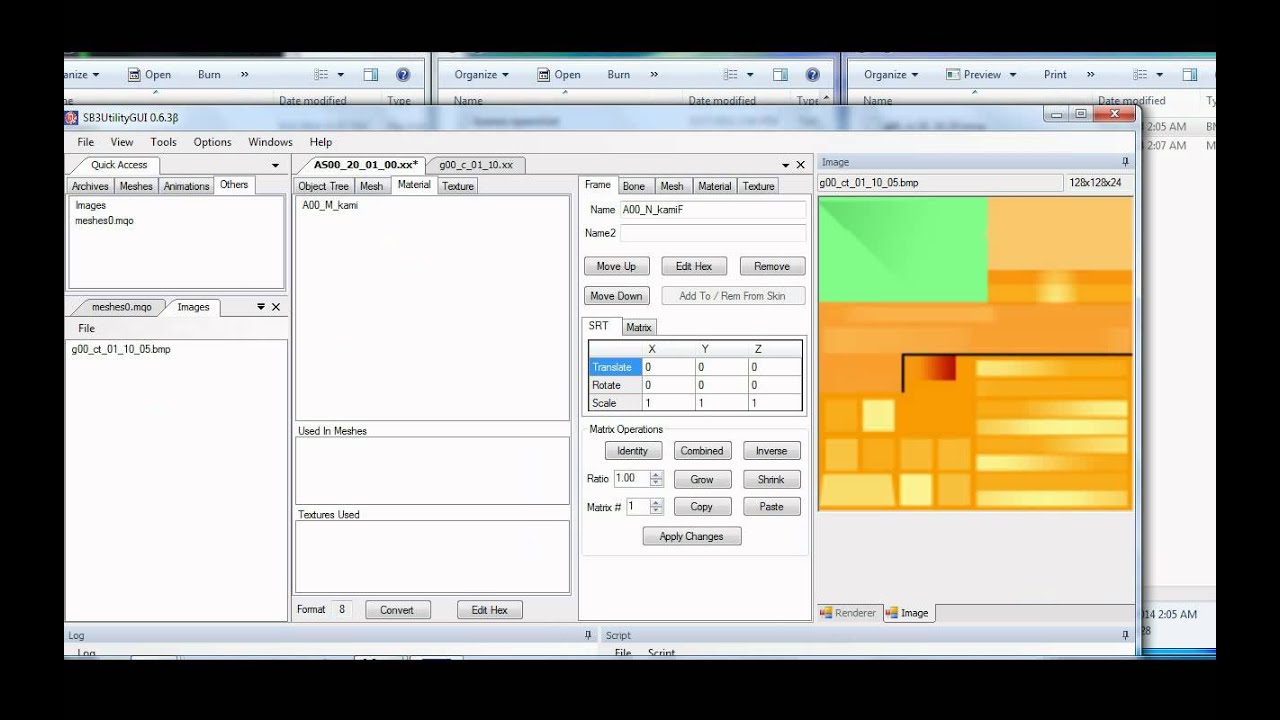Select g00_ct_01_10_05.bmp in image list
Image resolution: width=1280 pixels, height=720 pixels.
click(x=121, y=349)
